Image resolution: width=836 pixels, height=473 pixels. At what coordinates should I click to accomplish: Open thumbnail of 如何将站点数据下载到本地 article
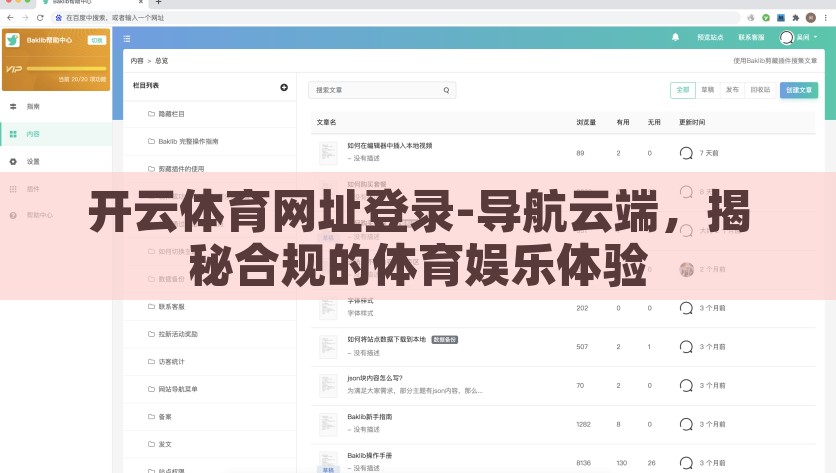pos(328,347)
